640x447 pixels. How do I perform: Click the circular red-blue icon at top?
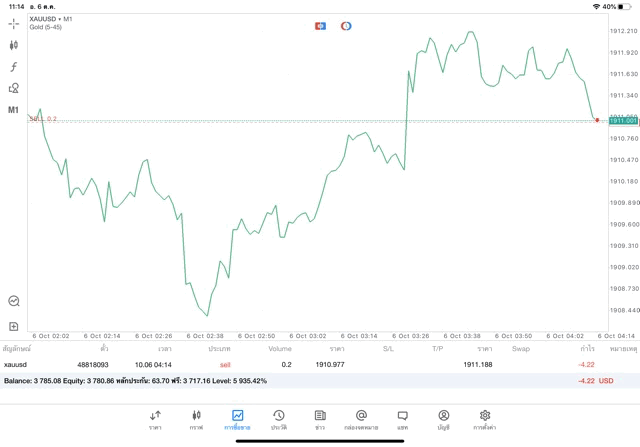[x=346, y=25]
